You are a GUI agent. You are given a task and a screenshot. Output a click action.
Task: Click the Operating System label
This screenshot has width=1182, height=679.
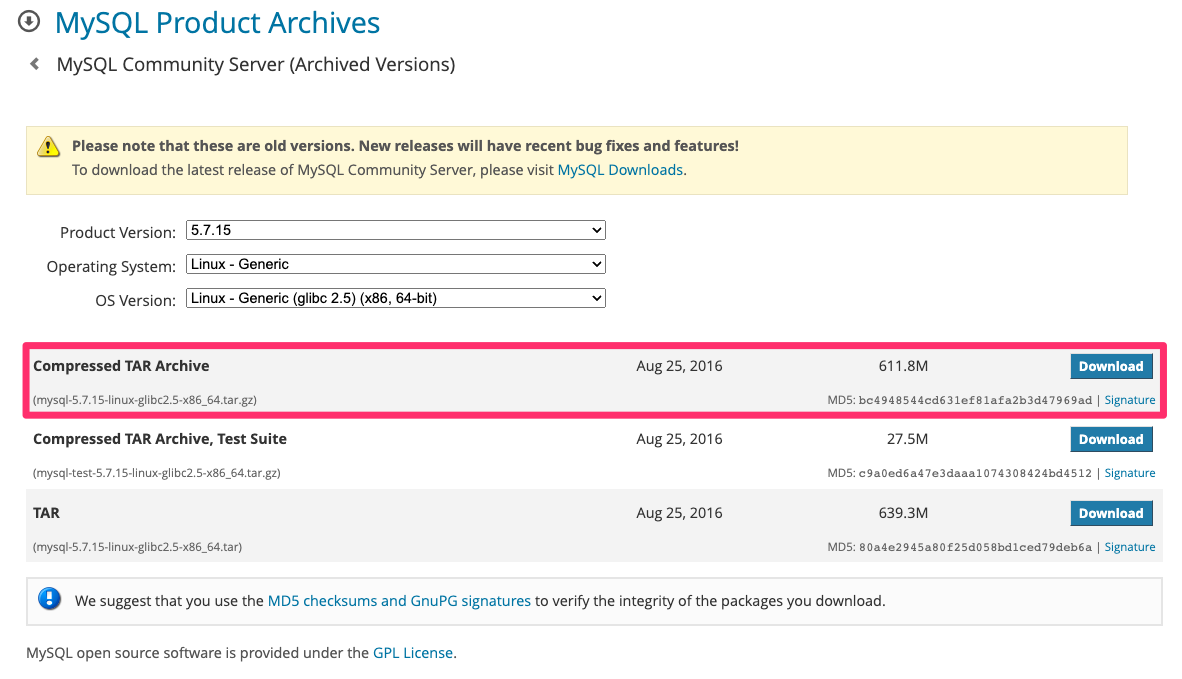pos(111,266)
